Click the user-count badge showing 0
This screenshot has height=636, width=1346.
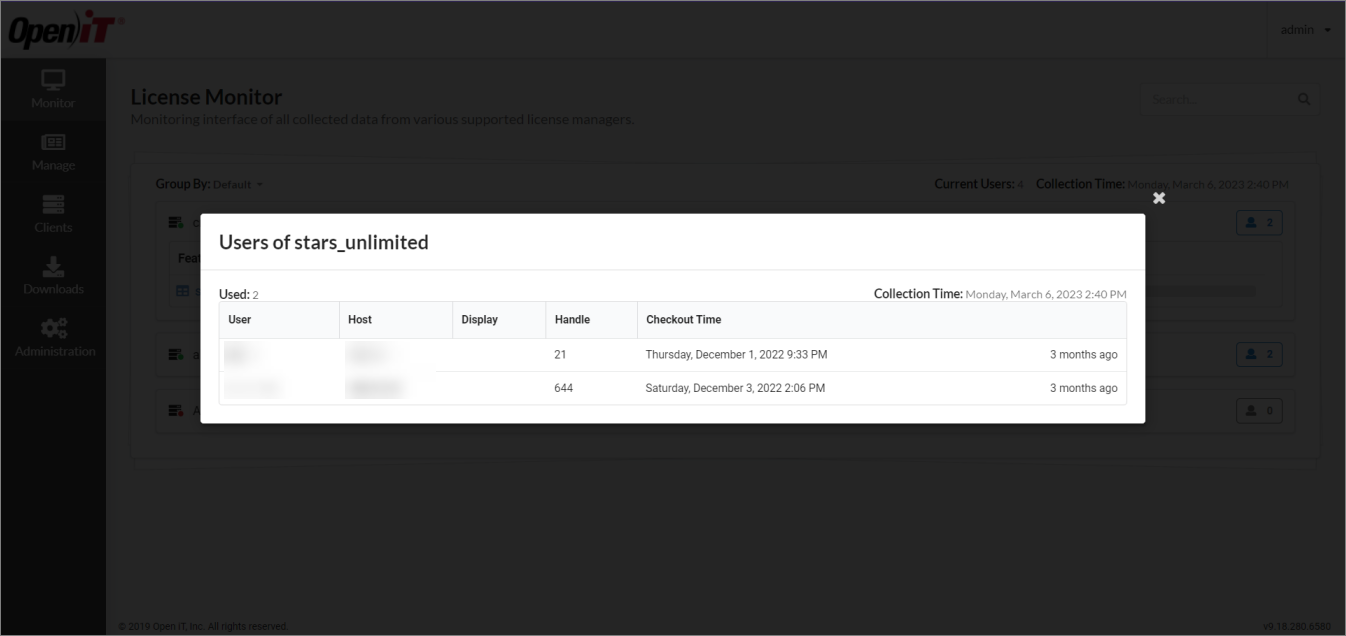click(x=1259, y=410)
